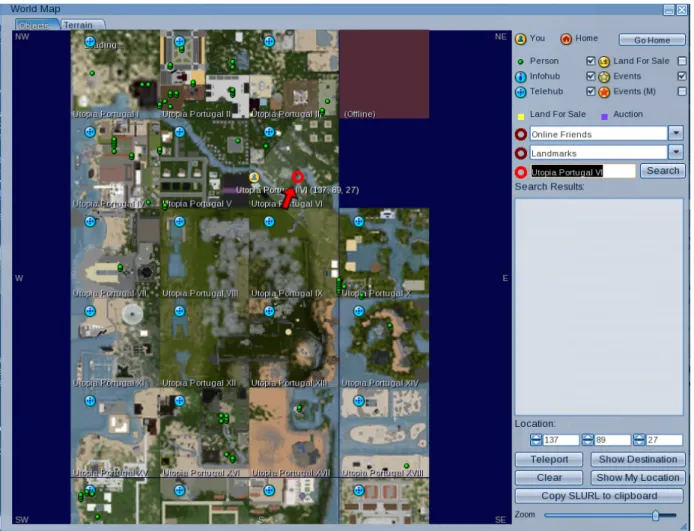Click the Clear button
Screen dimensions: 694x531
click(549, 477)
